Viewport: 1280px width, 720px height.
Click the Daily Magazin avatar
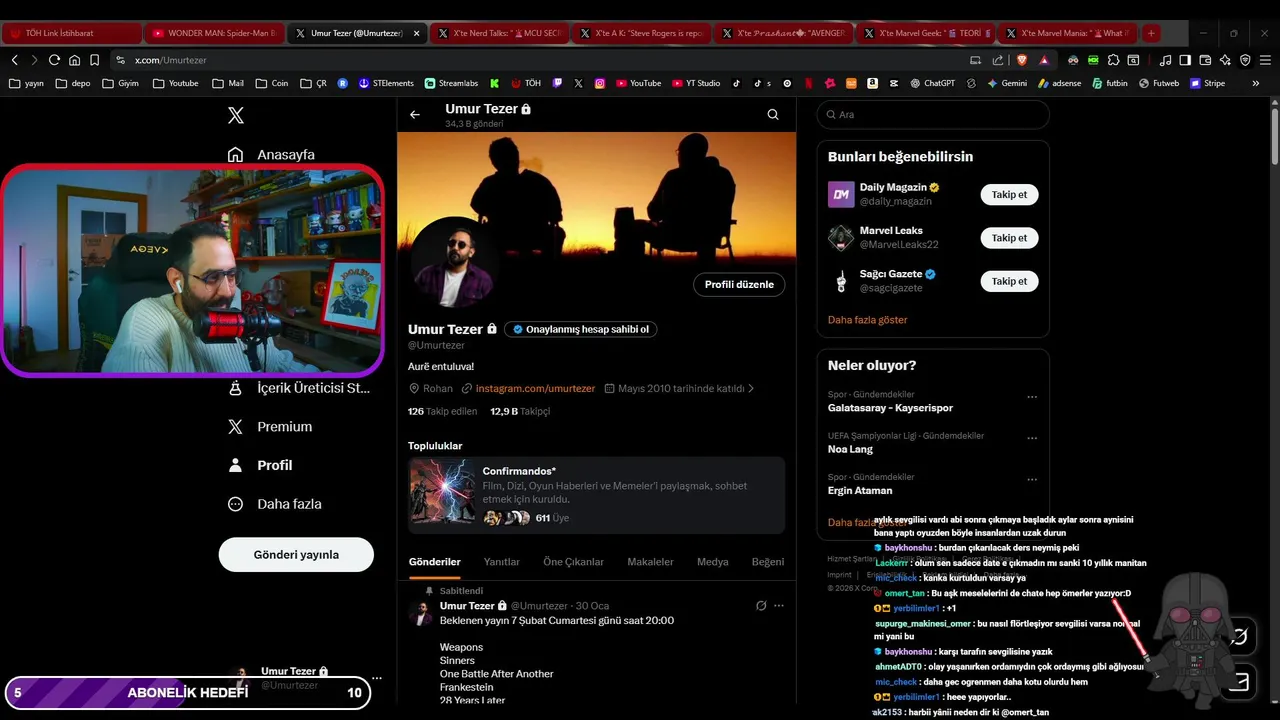841,194
